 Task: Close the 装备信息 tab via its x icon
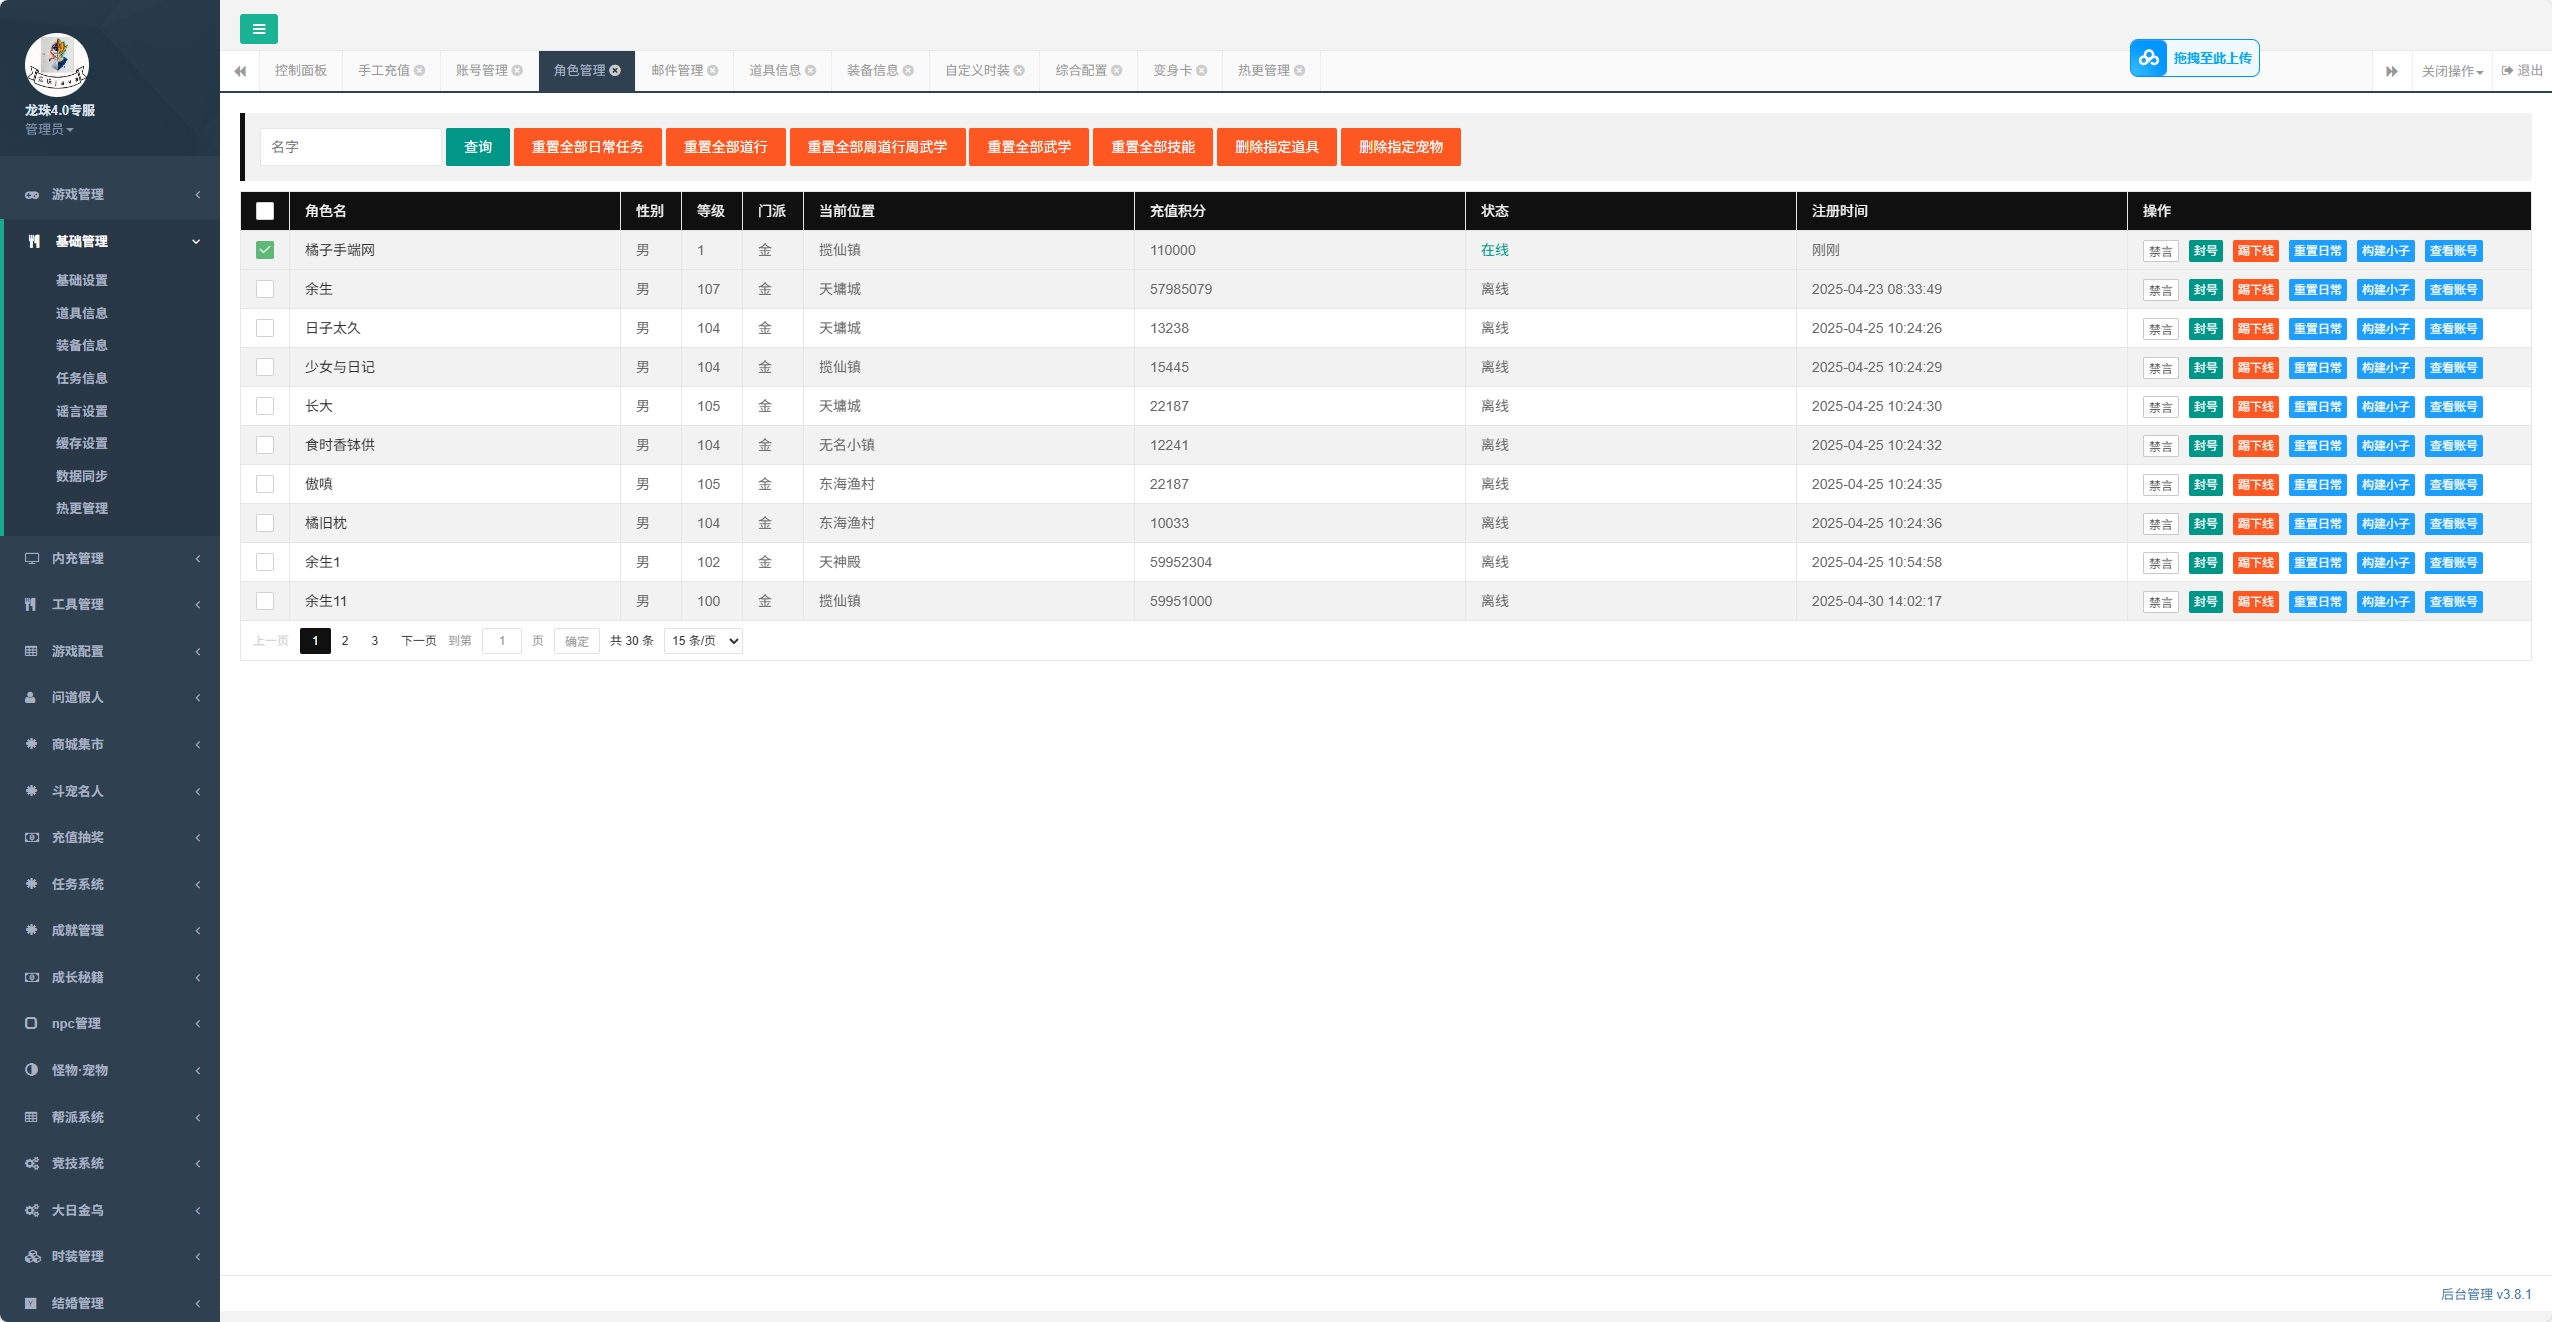pyautogui.click(x=908, y=70)
